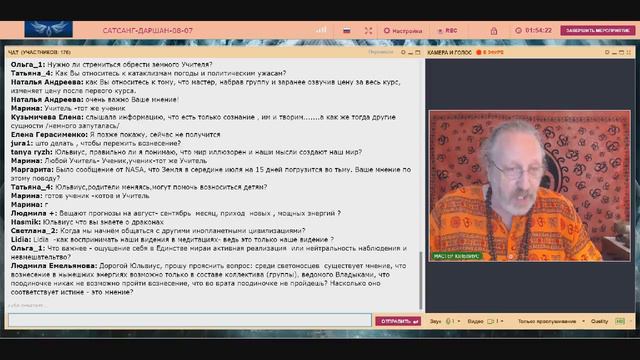Click Lidia's message about видения в медитациях

pos(172,240)
